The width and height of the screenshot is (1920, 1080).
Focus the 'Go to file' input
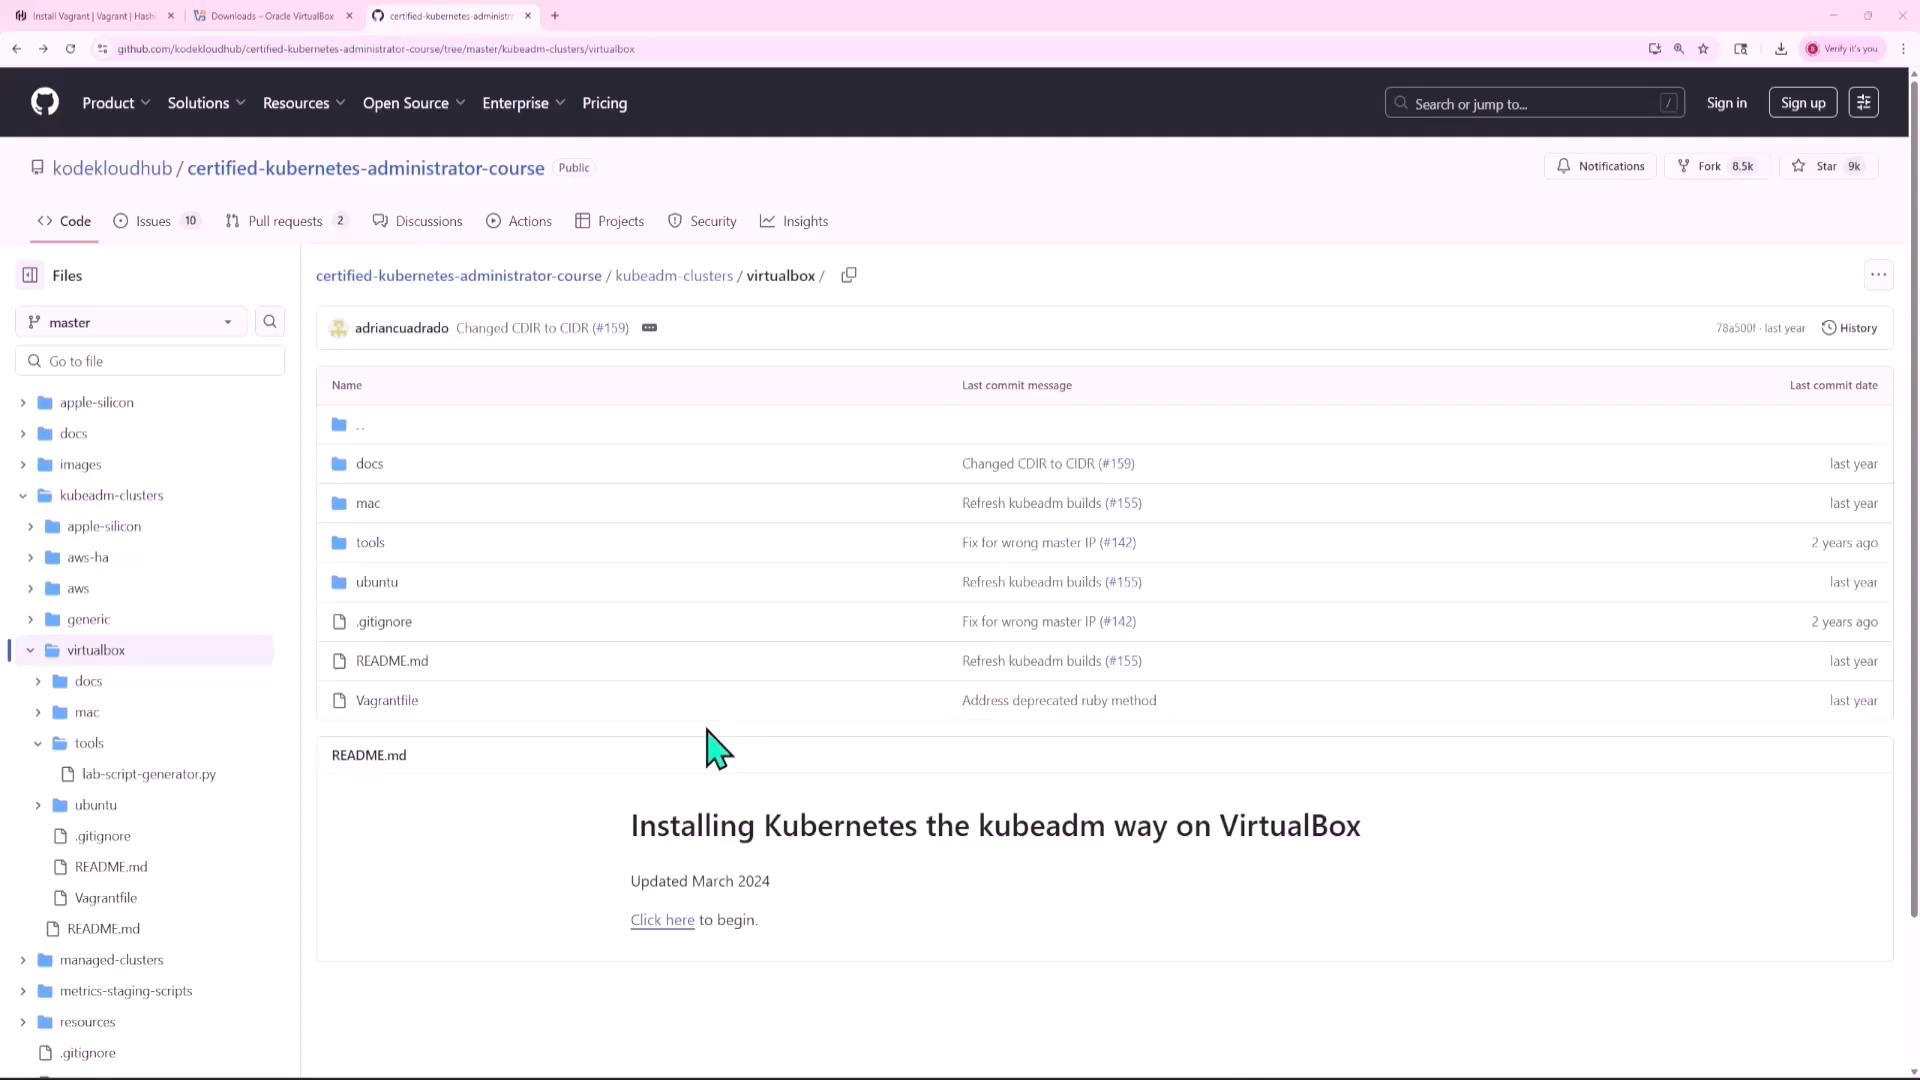pyautogui.click(x=150, y=361)
